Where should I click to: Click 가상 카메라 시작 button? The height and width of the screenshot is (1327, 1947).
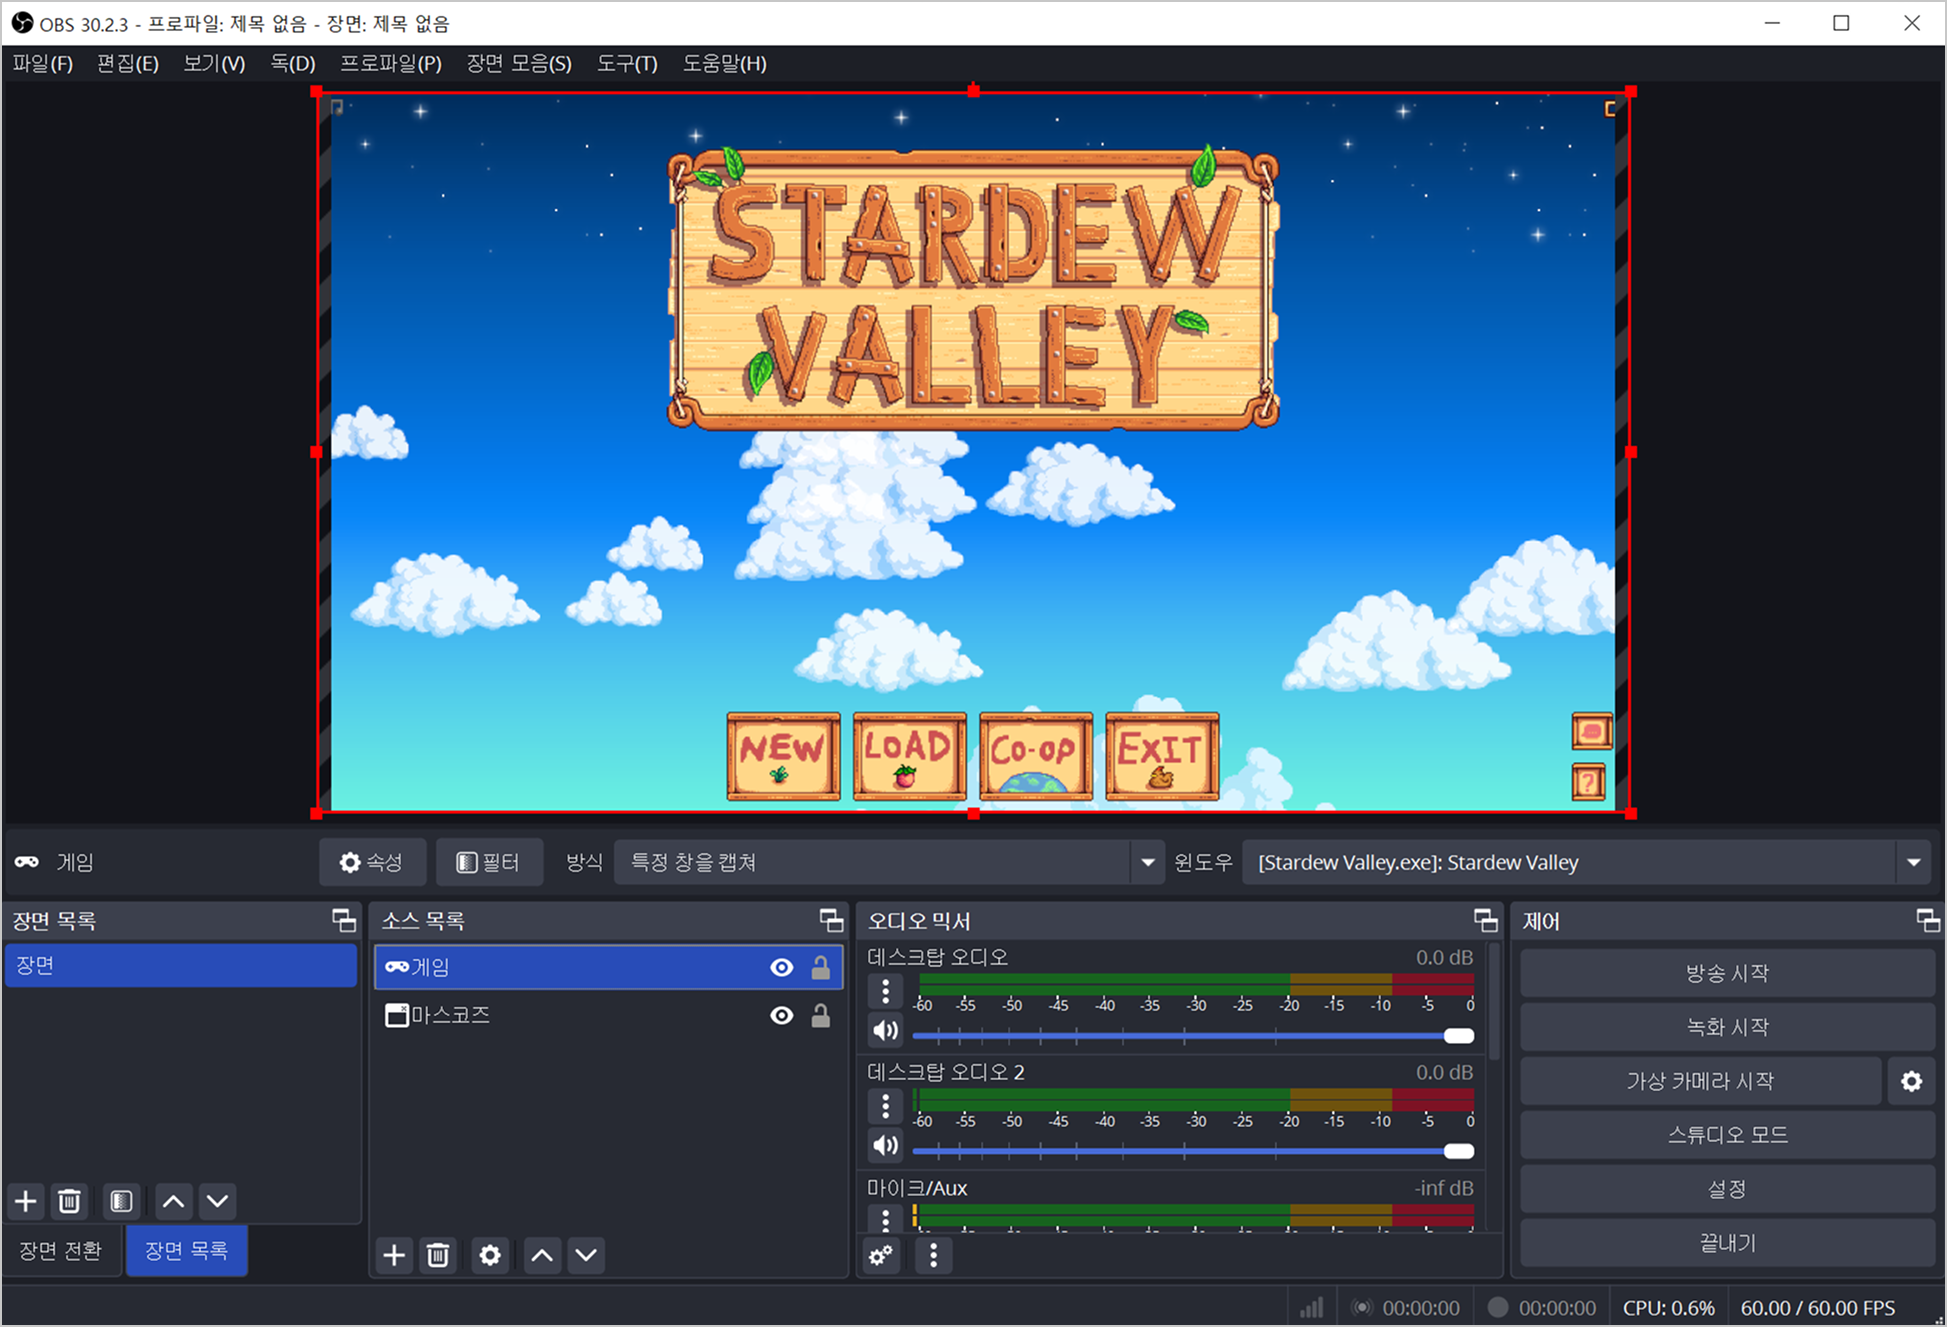(1700, 1081)
